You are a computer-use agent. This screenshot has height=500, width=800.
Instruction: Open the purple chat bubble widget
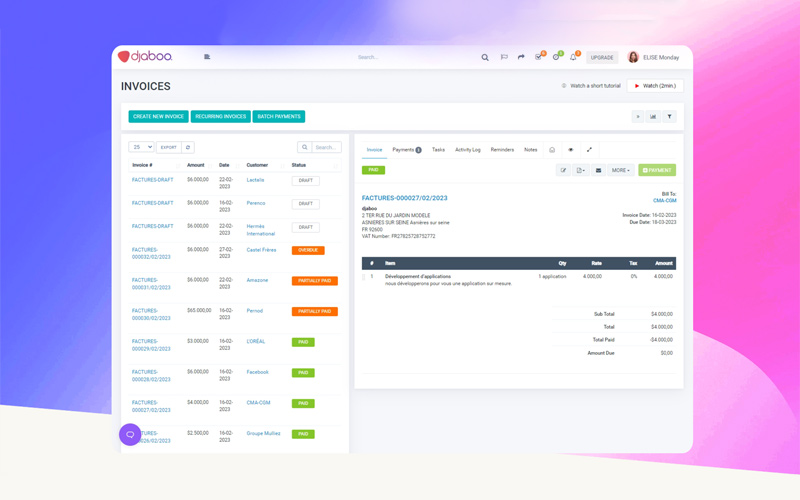(130, 435)
